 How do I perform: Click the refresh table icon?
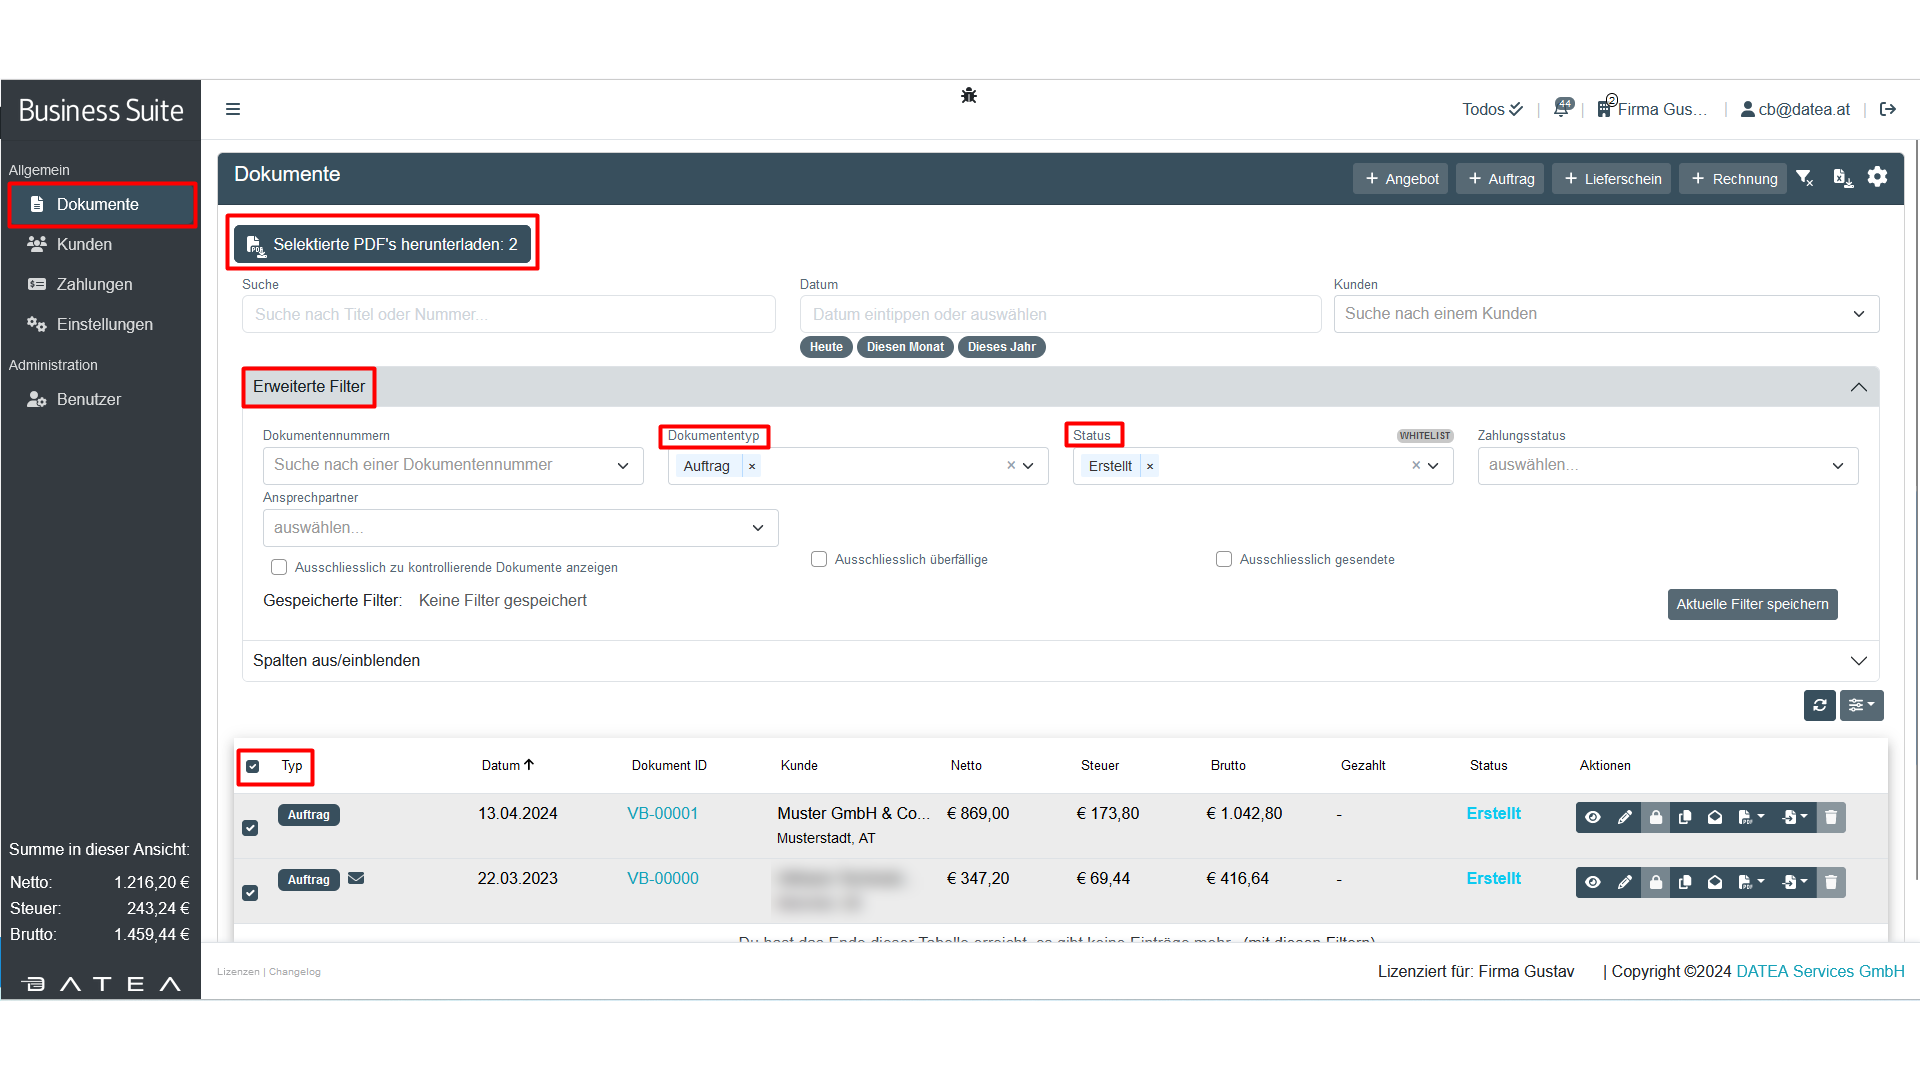[x=1820, y=706]
